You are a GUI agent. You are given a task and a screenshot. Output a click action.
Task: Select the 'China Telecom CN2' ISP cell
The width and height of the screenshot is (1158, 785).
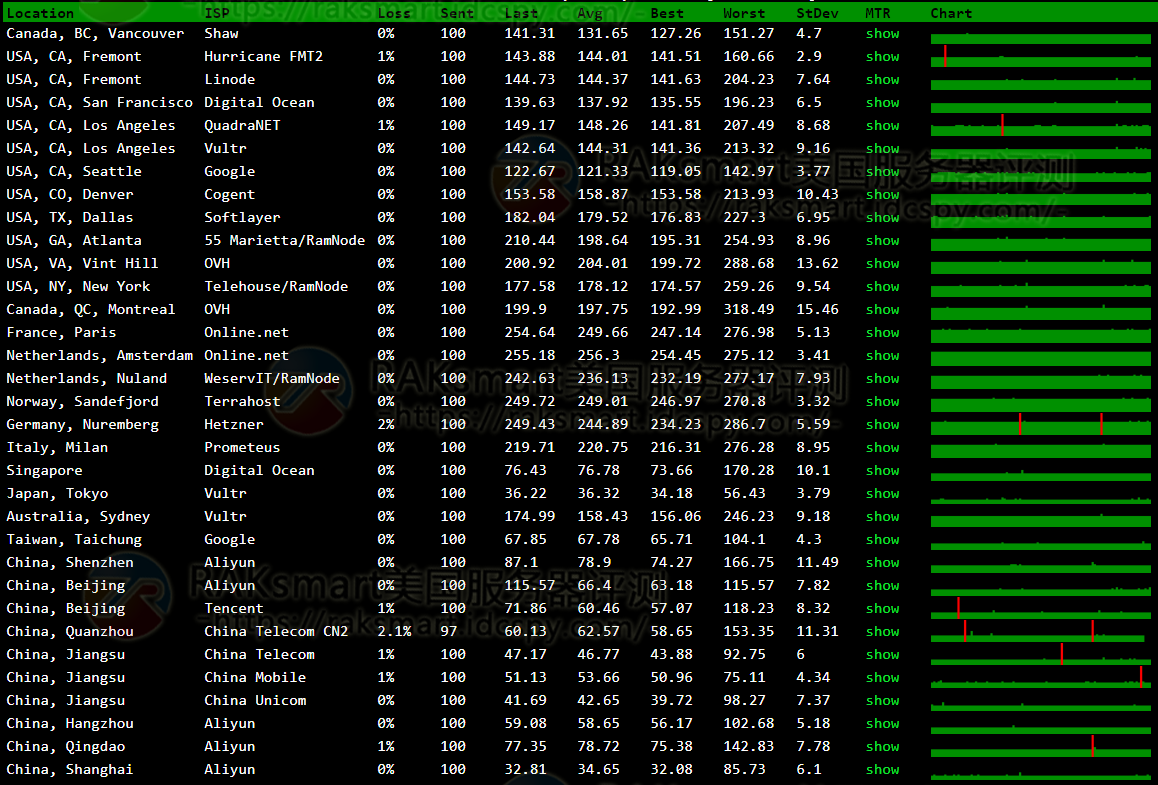pos(276,631)
